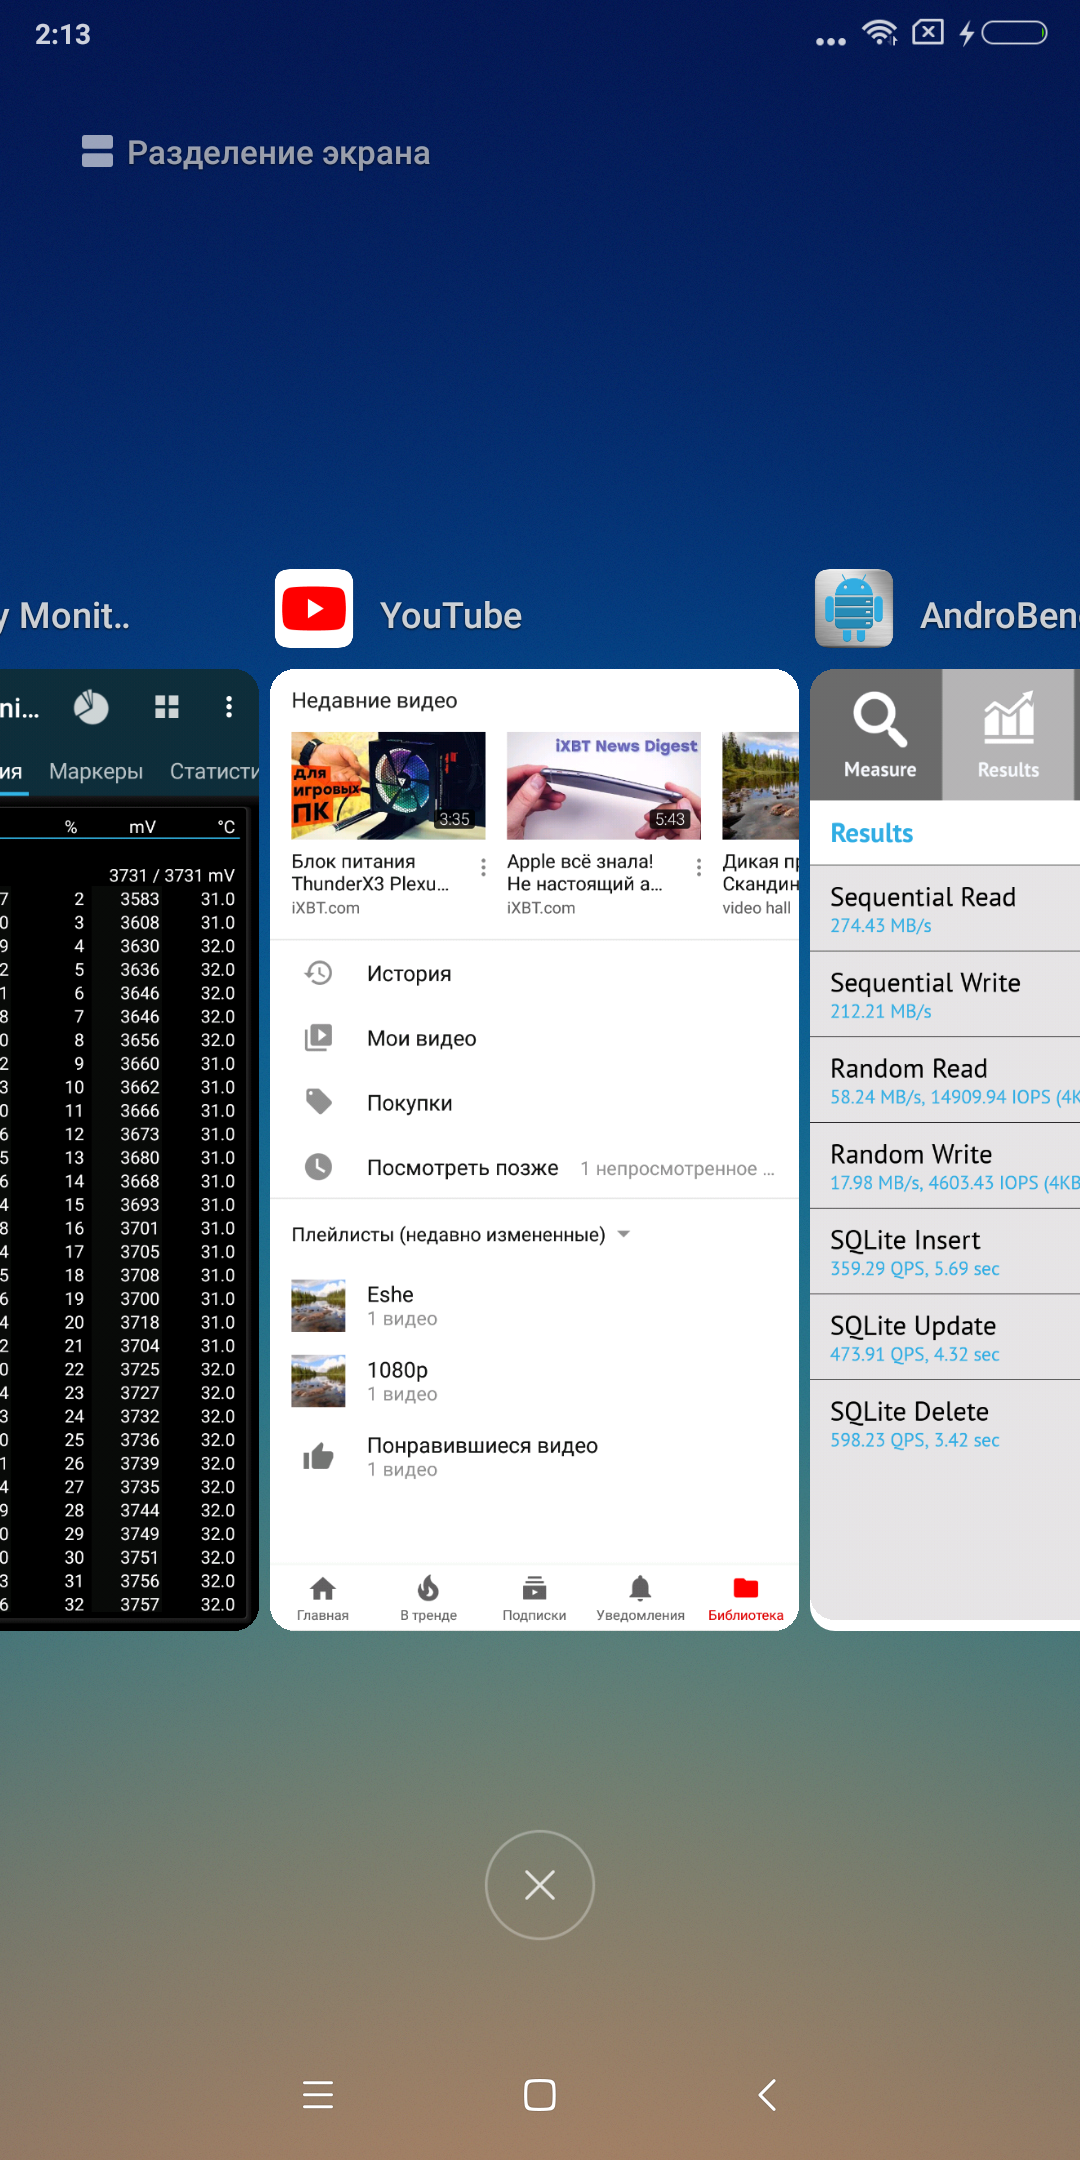The image size is (1080, 2160).
Task: Open My videos entry
Action: [535, 1038]
